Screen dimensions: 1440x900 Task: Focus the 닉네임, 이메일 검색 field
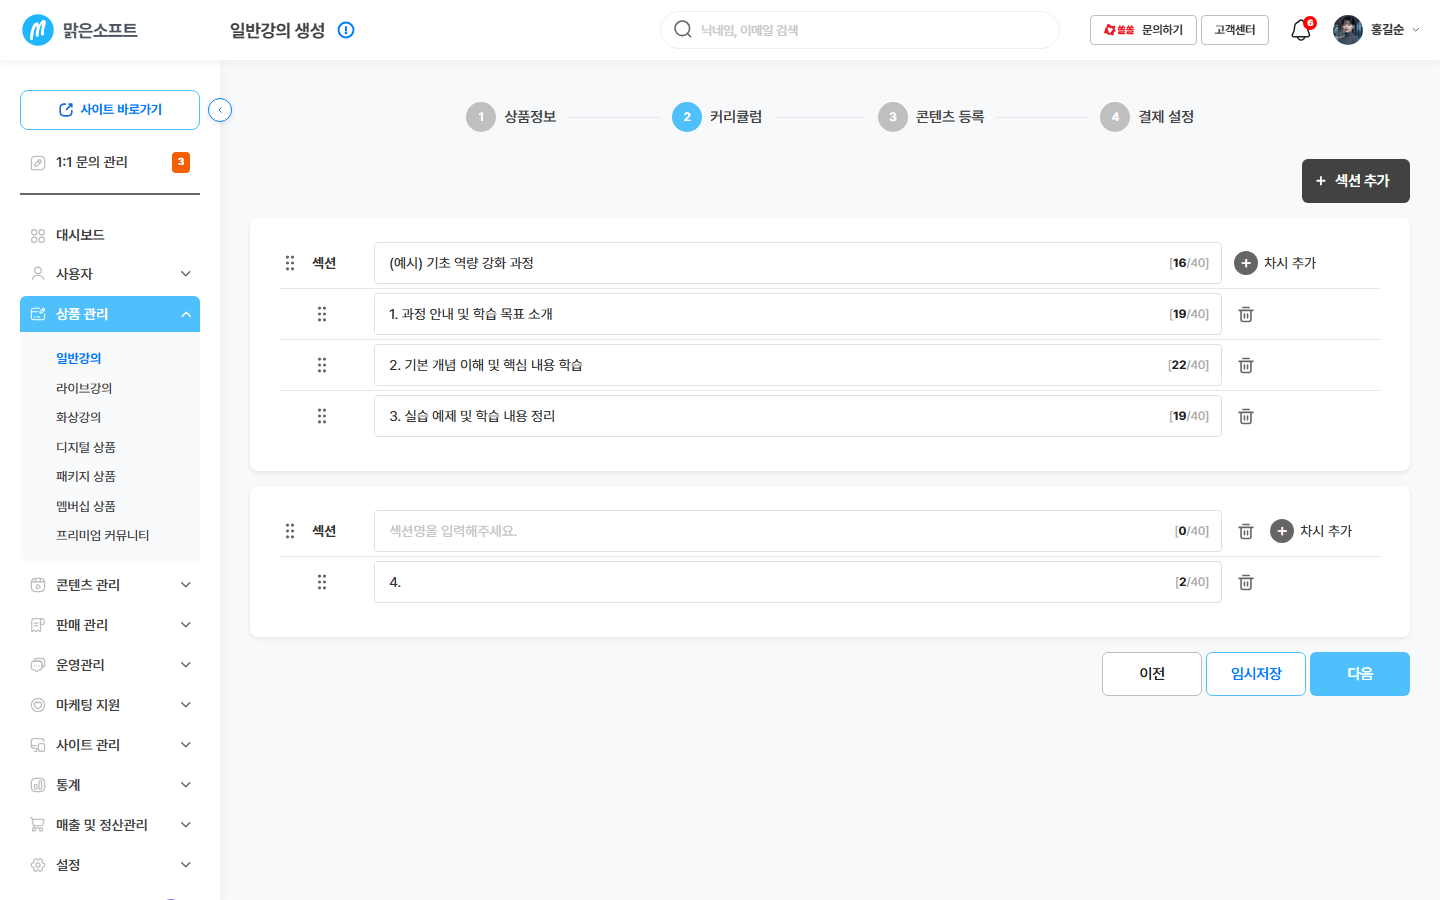click(x=860, y=30)
